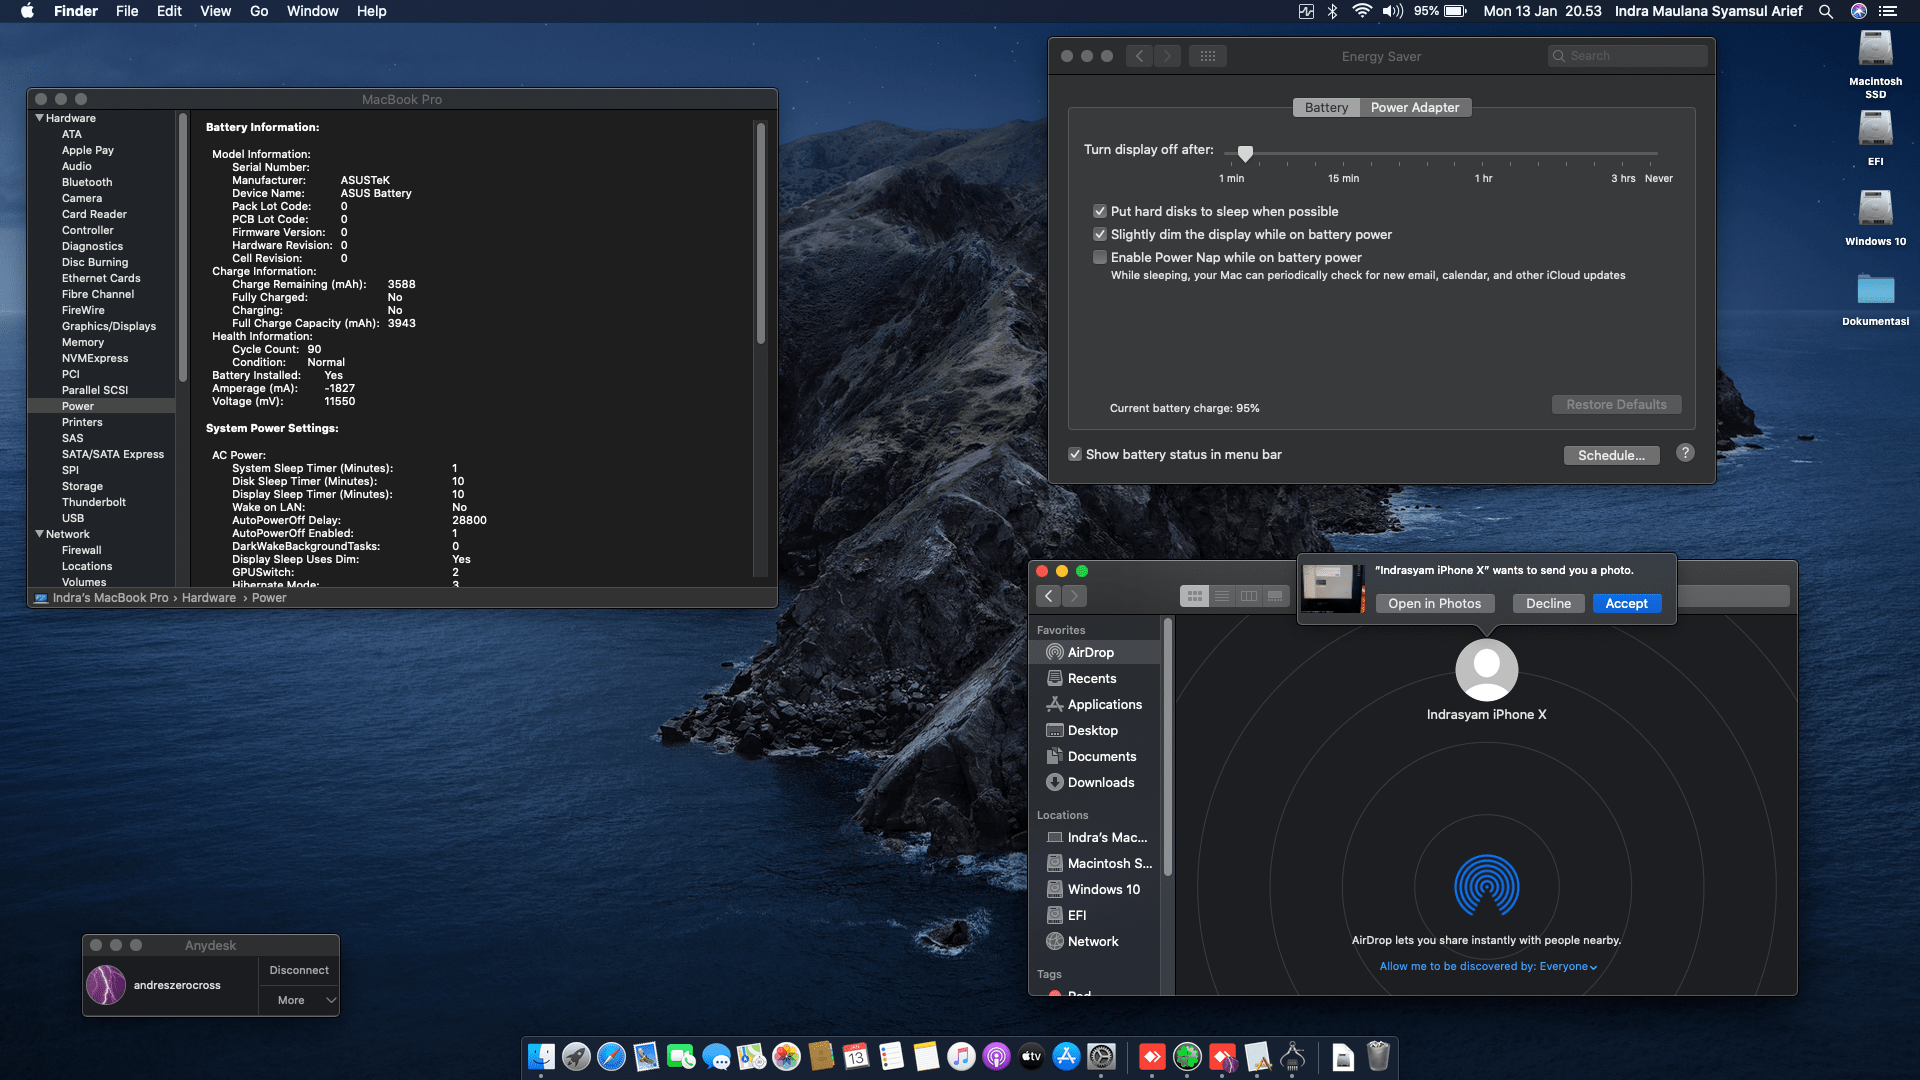Click the Show All grid icon in Energy Saver

pos(1207,56)
